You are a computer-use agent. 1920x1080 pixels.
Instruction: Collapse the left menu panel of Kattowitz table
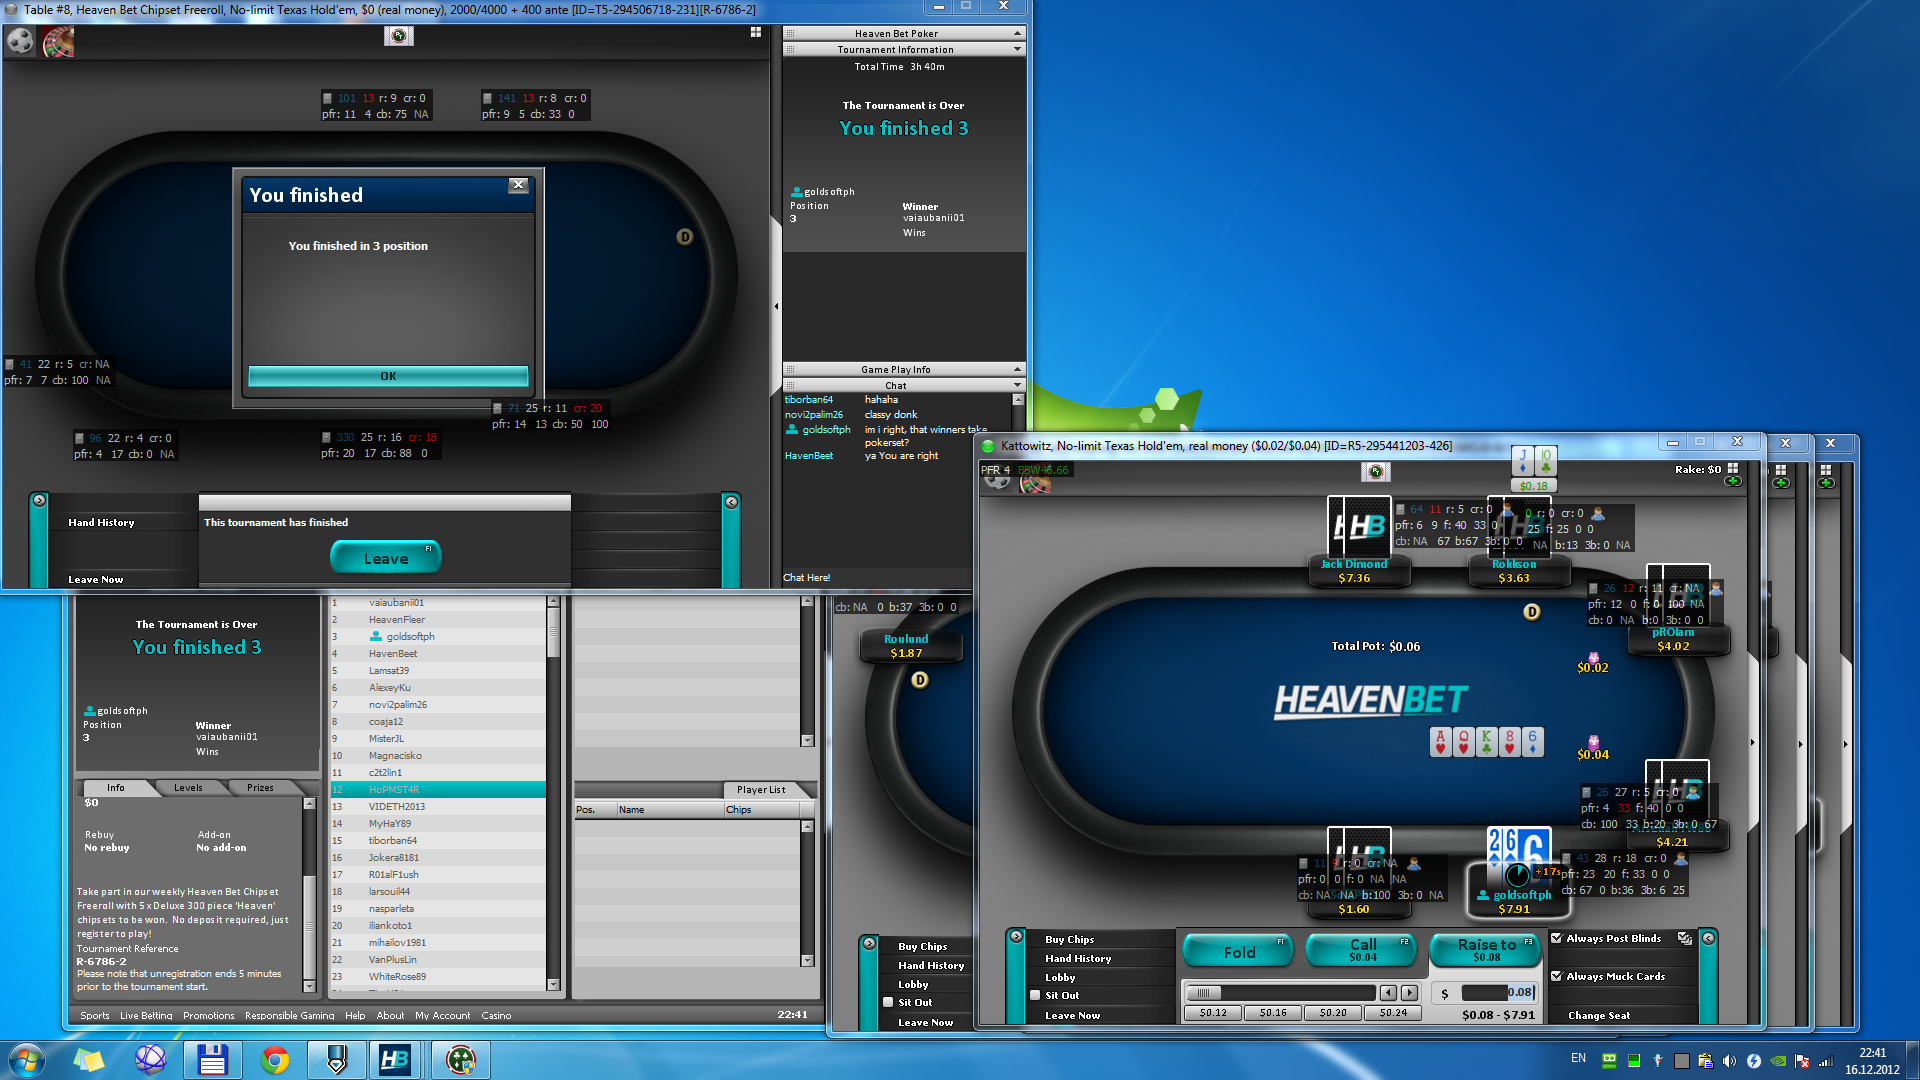pos(1016,937)
